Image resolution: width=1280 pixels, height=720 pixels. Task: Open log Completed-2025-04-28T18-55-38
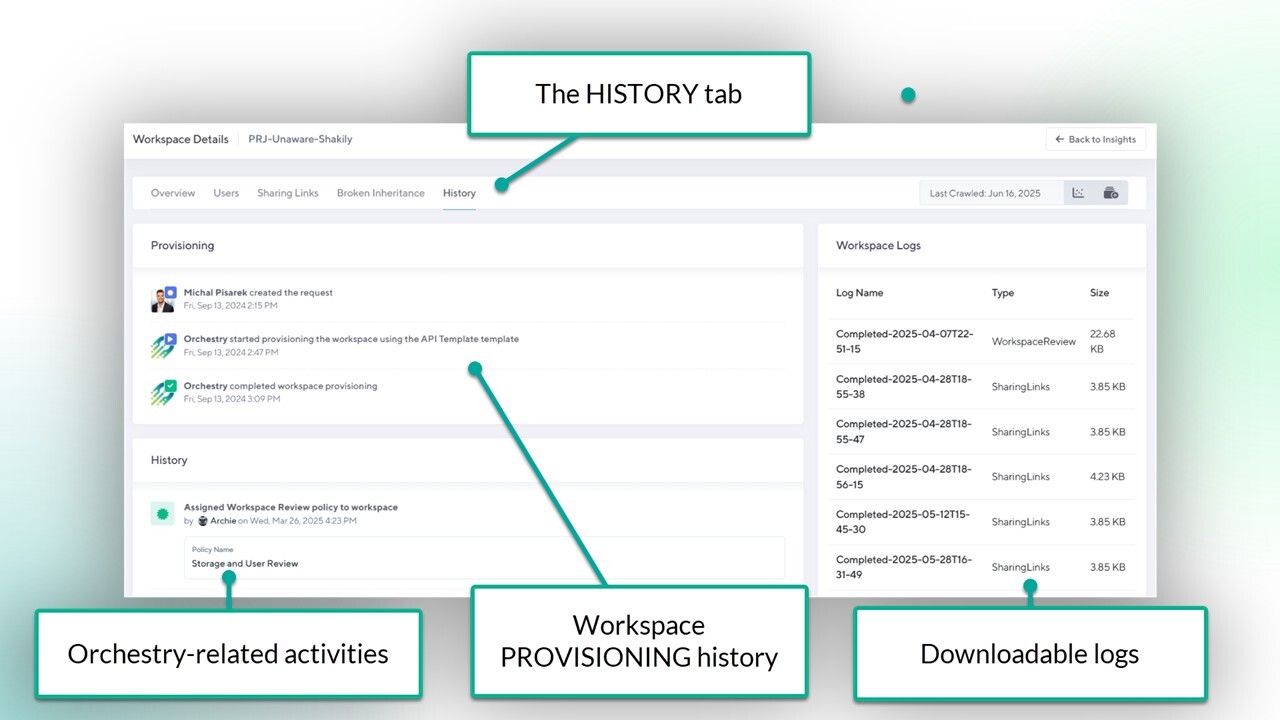click(904, 387)
